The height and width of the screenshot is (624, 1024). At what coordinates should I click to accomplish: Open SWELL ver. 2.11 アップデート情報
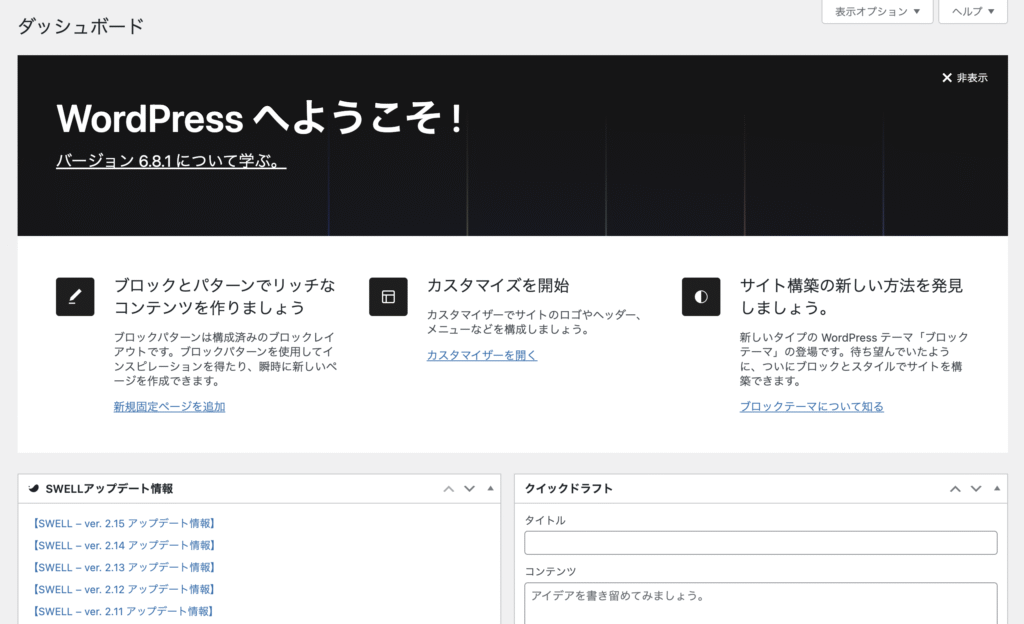pos(123,612)
